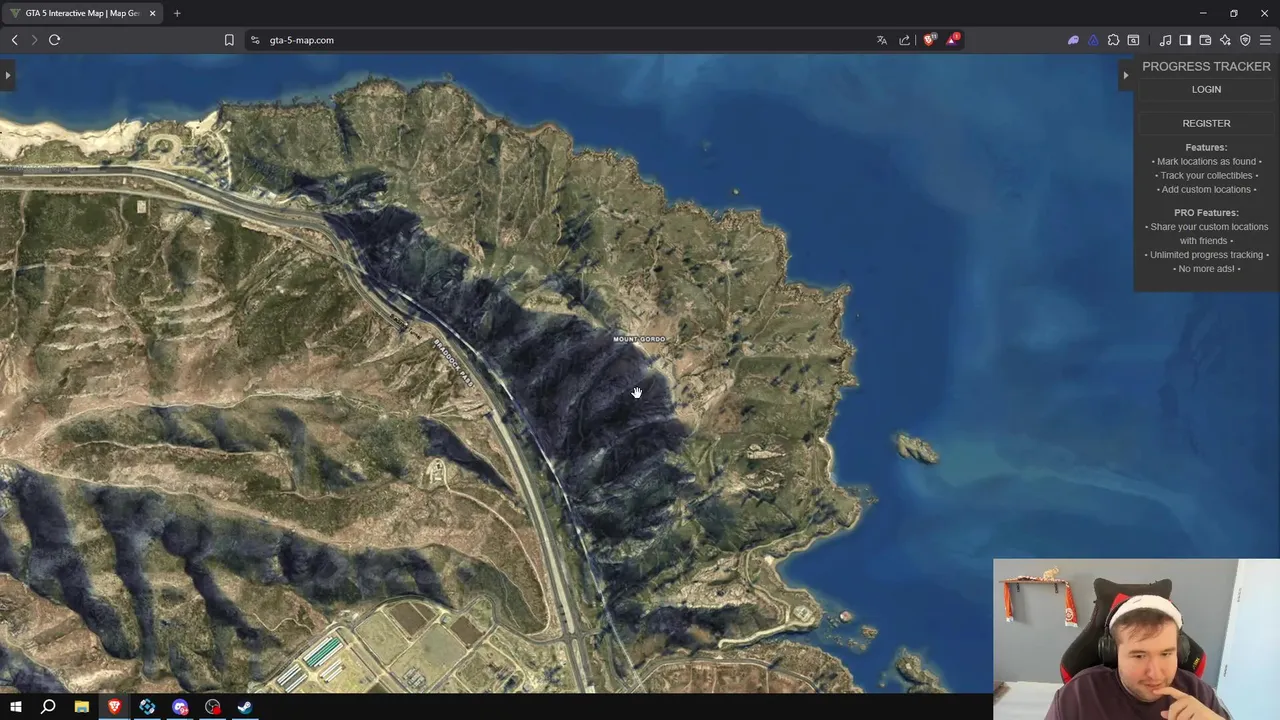Open the purple ghost extension icon
Screen dimensions: 1280x720
pos(1073,40)
